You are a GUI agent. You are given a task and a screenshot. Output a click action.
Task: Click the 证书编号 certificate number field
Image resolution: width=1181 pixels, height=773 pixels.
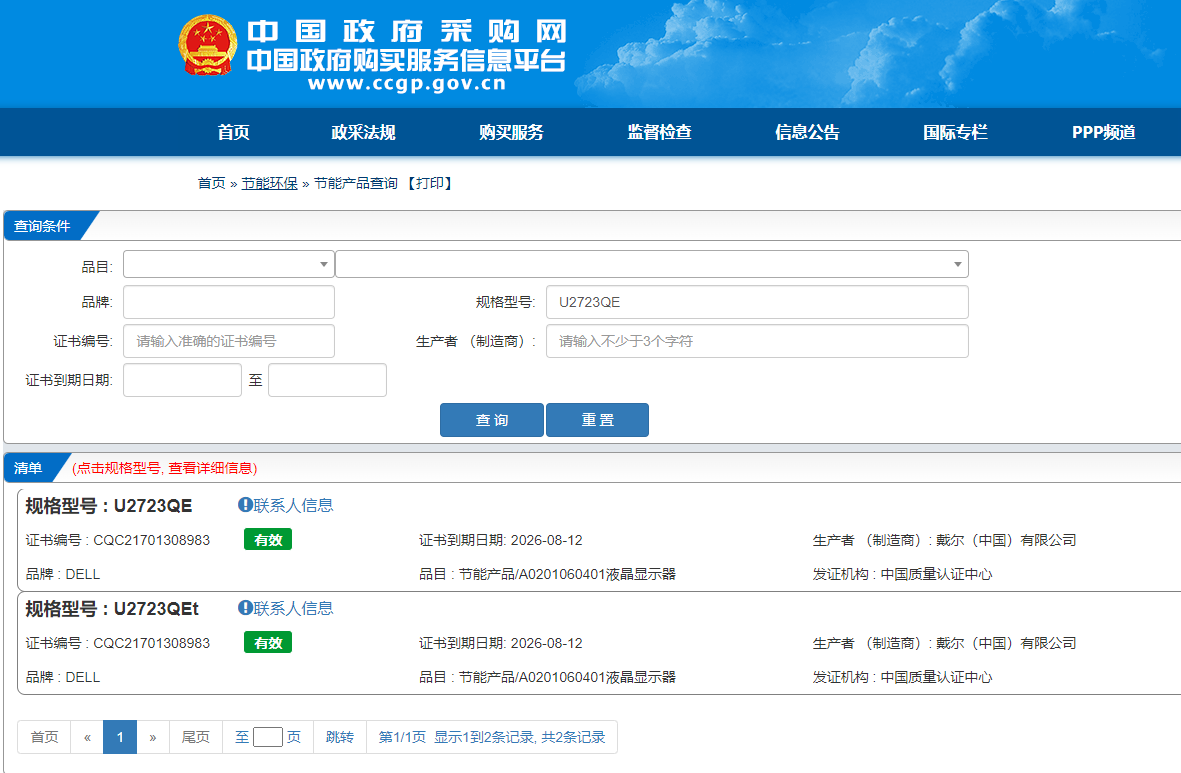[x=228, y=341]
